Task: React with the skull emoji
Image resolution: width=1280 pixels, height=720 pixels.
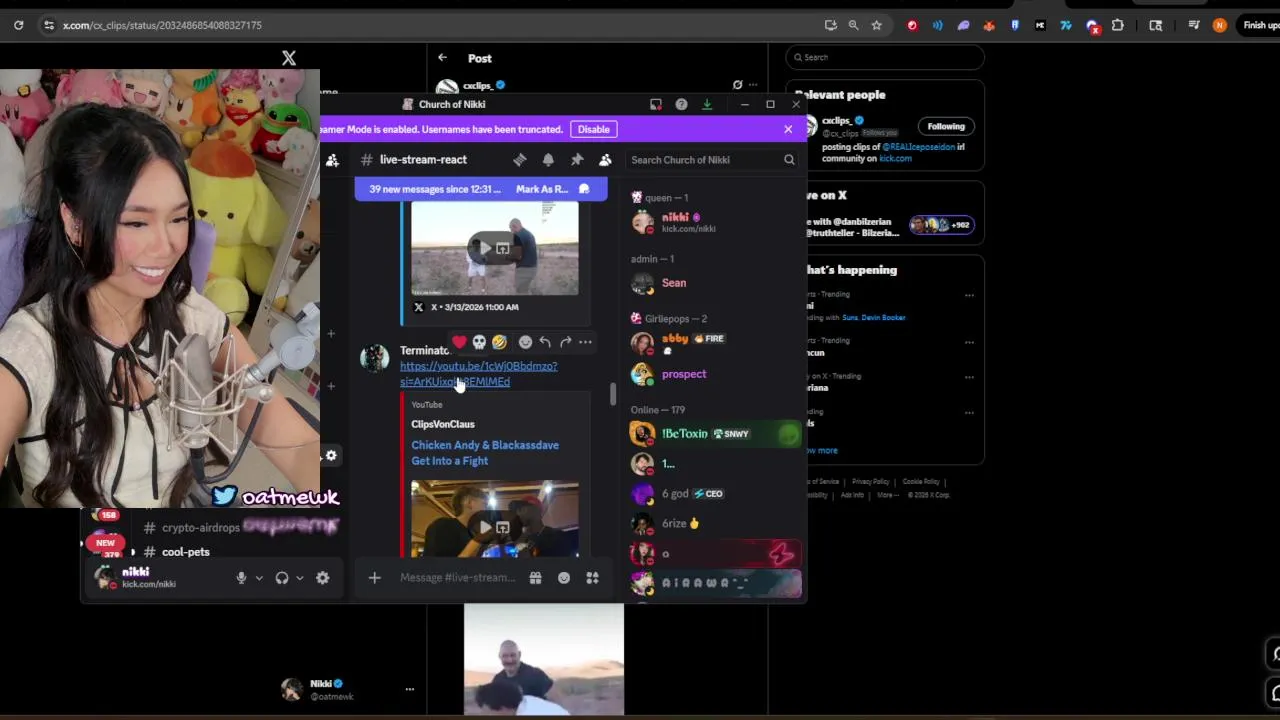Action: pyautogui.click(x=479, y=342)
